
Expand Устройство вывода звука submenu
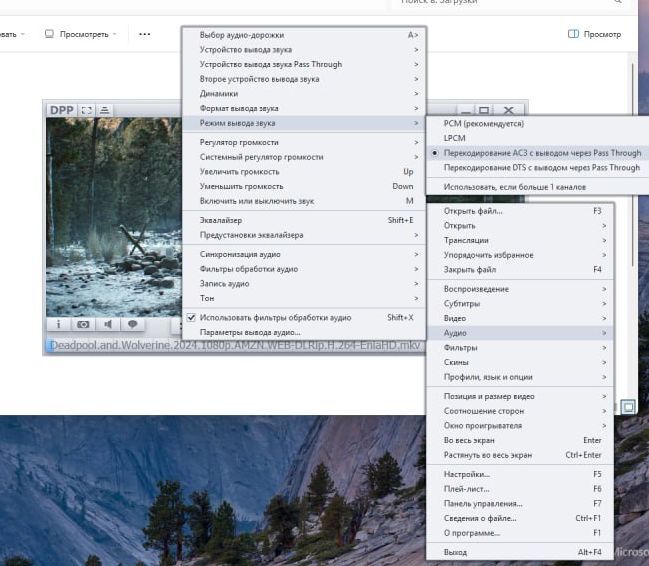click(x=304, y=50)
